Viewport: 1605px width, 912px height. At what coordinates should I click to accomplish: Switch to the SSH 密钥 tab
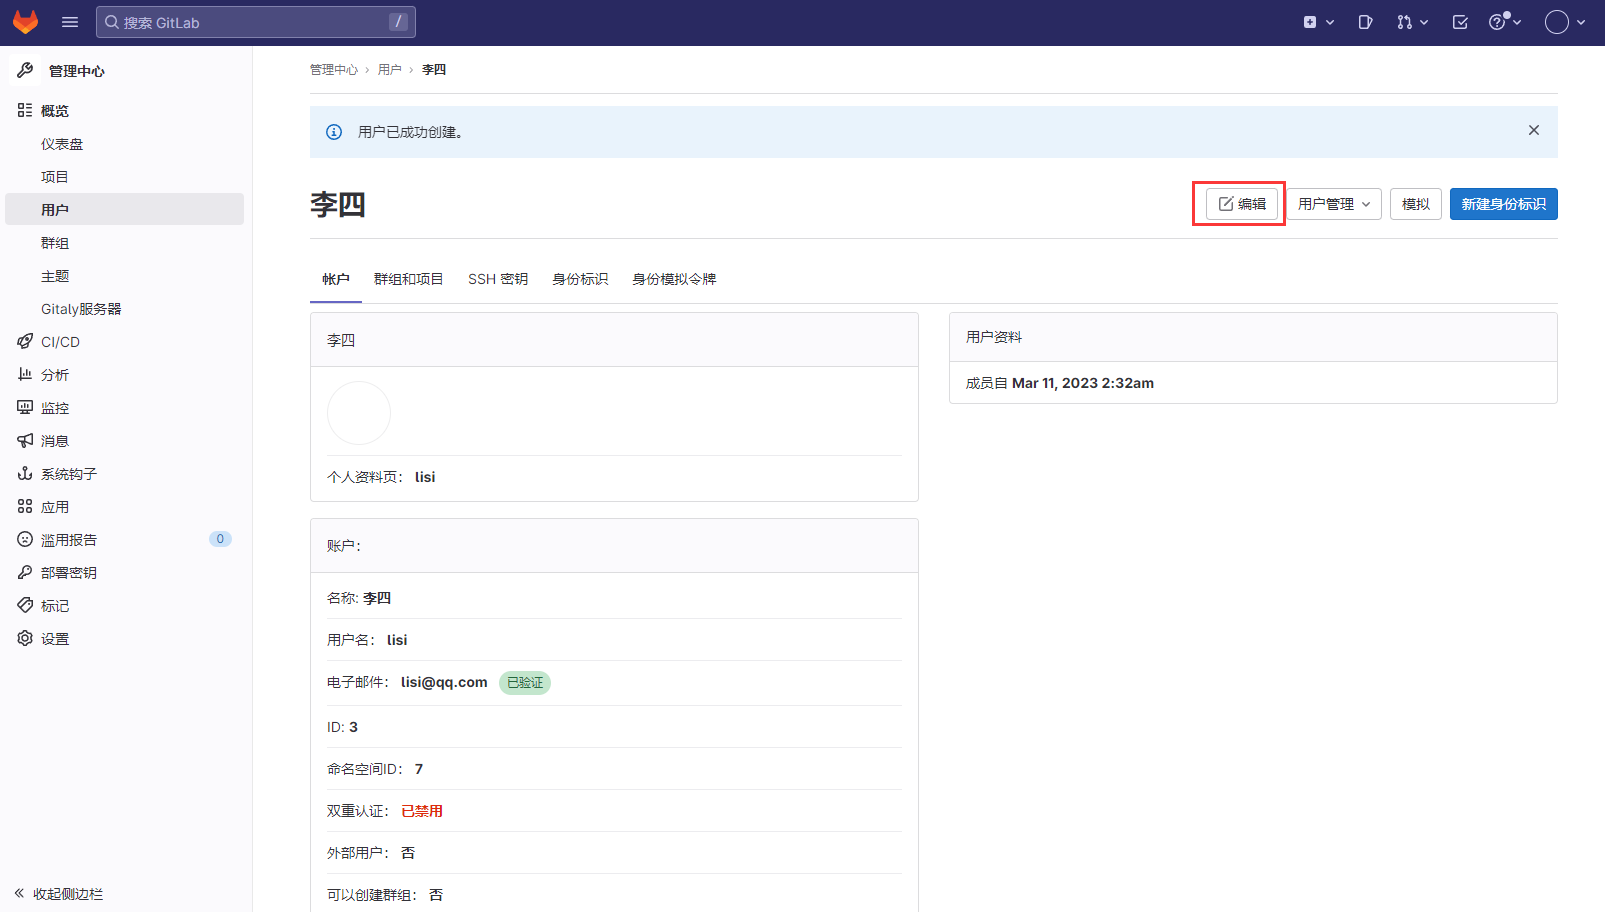click(x=497, y=279)
